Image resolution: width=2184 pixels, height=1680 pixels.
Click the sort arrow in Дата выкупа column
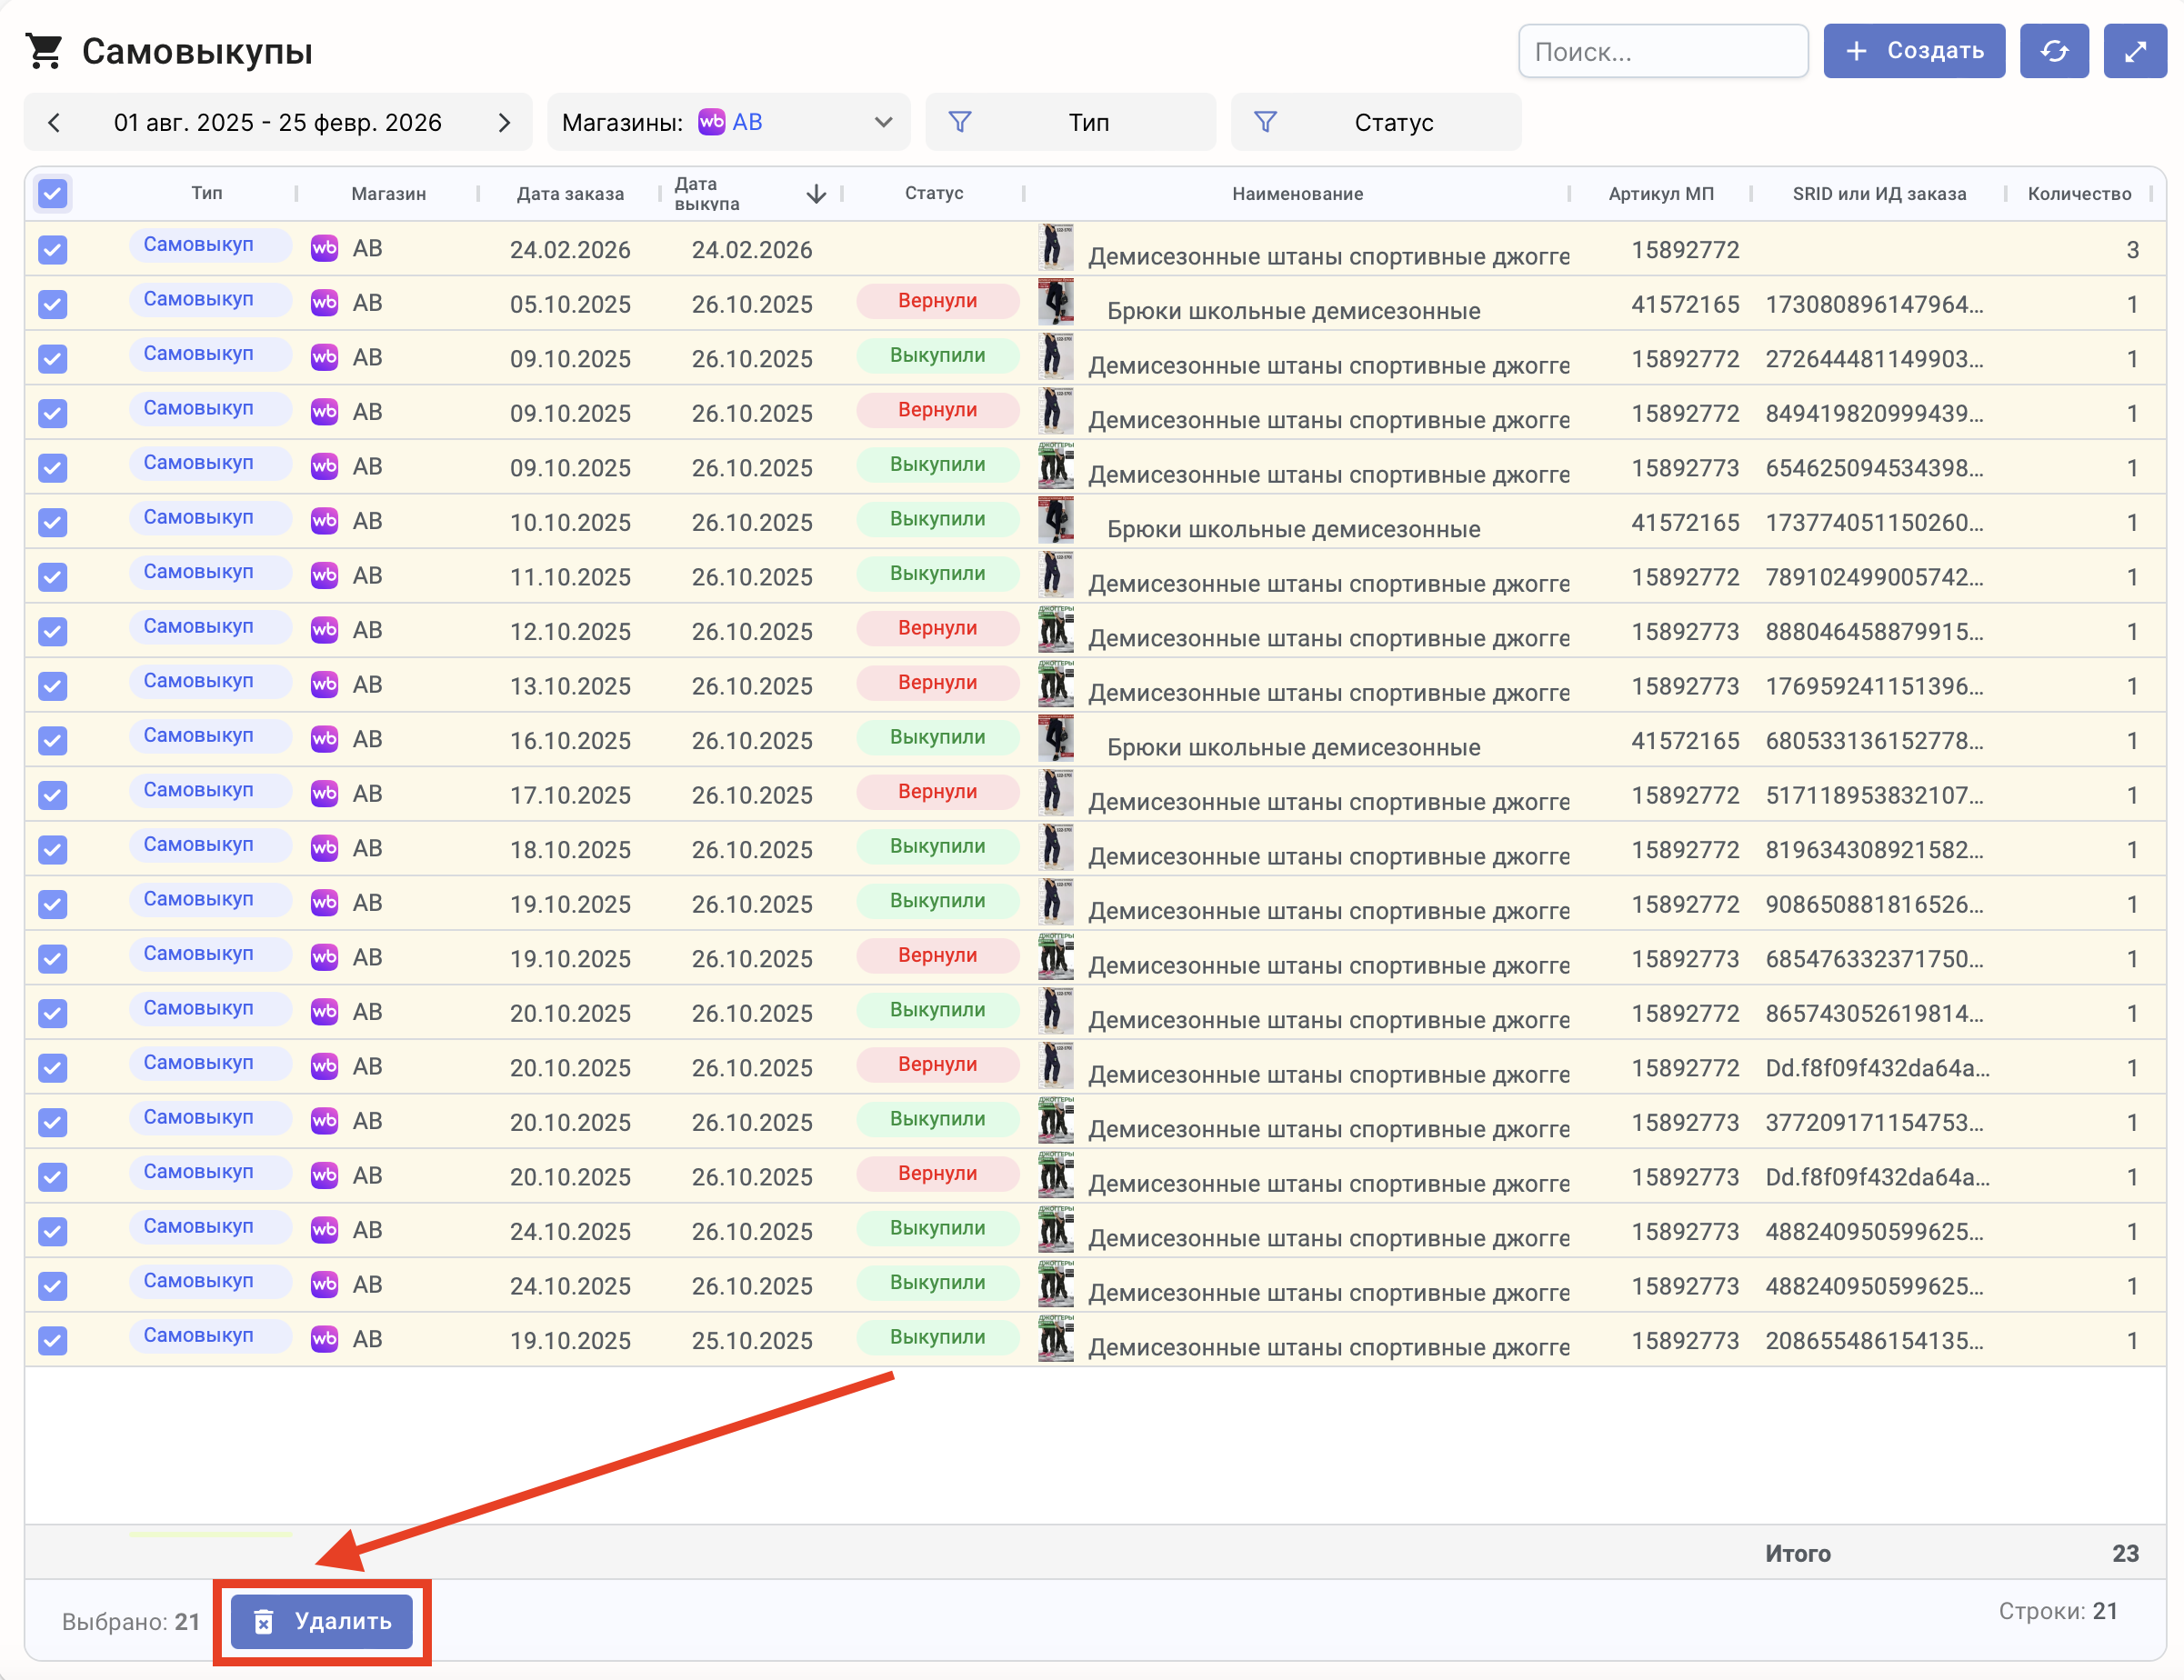coord(816,194)
